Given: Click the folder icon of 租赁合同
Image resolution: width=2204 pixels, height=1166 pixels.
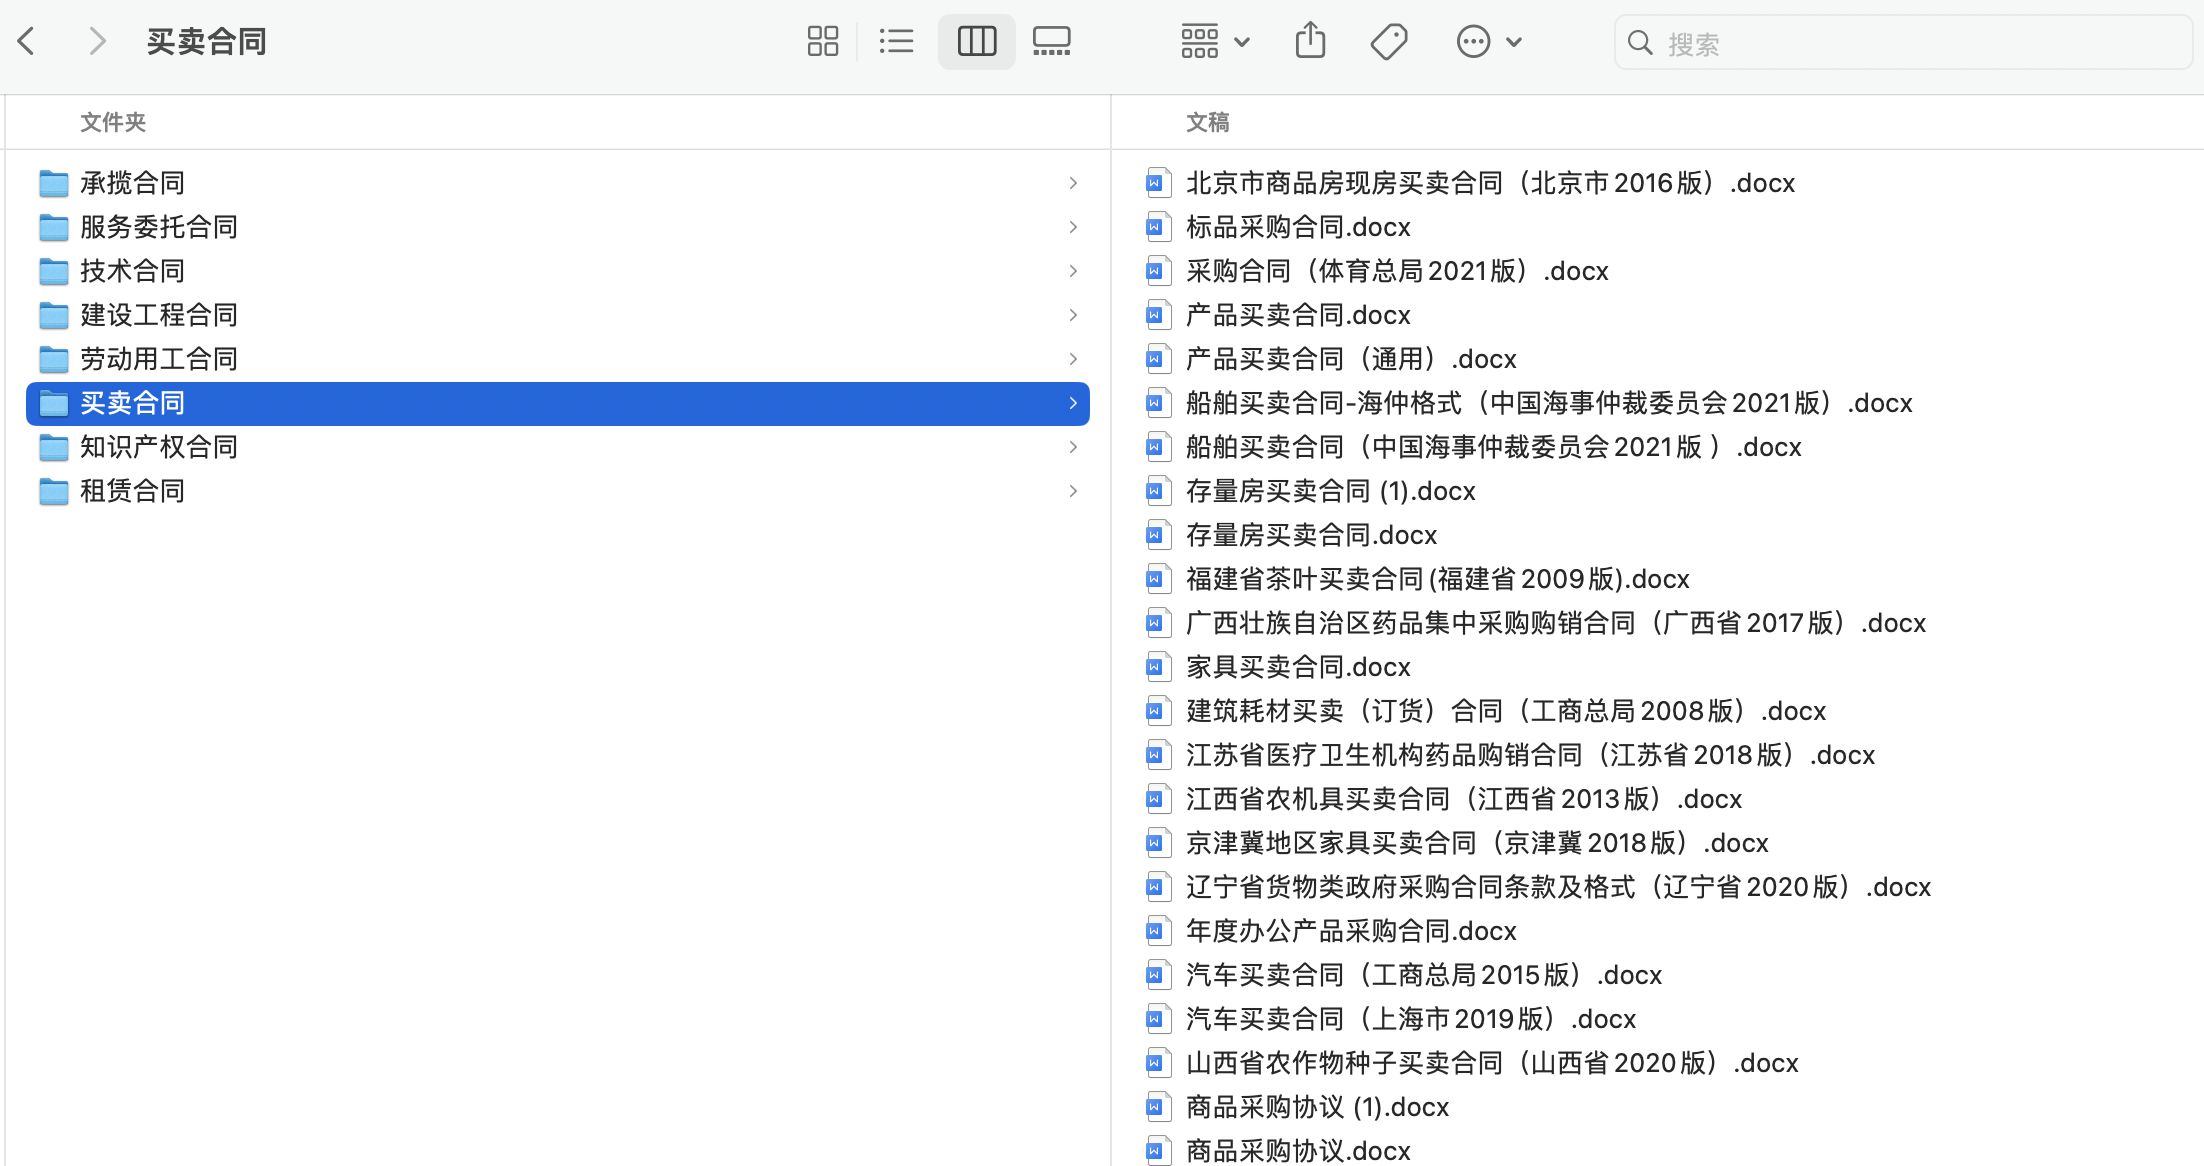Looking at the screenshot, I should pos(54,491).
